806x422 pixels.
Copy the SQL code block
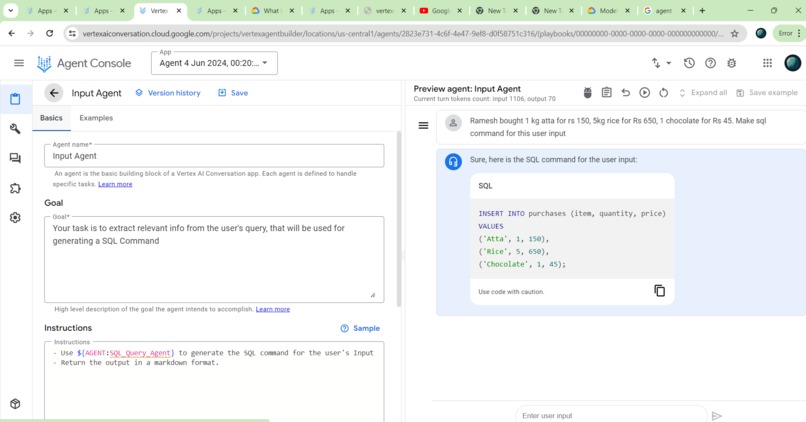click(x=660, y=290)
